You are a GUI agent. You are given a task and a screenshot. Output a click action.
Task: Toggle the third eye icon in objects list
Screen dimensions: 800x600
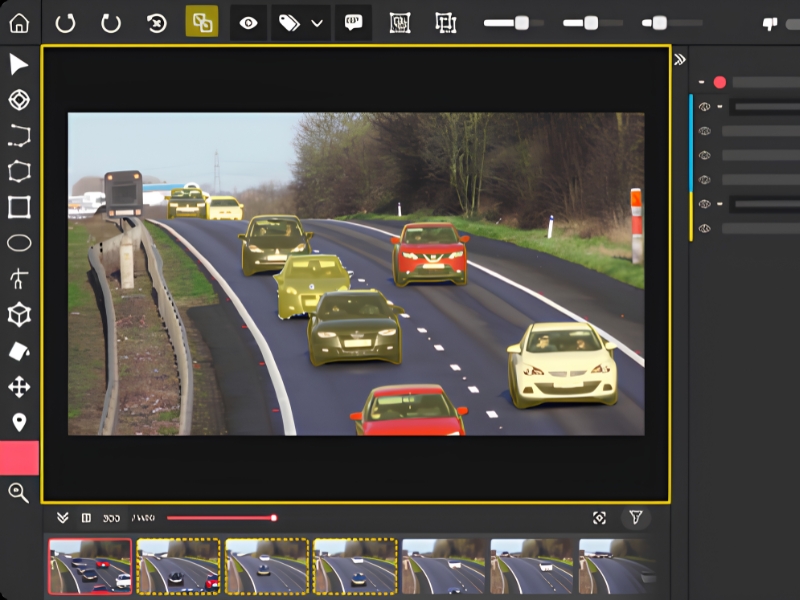pos(705,155)
